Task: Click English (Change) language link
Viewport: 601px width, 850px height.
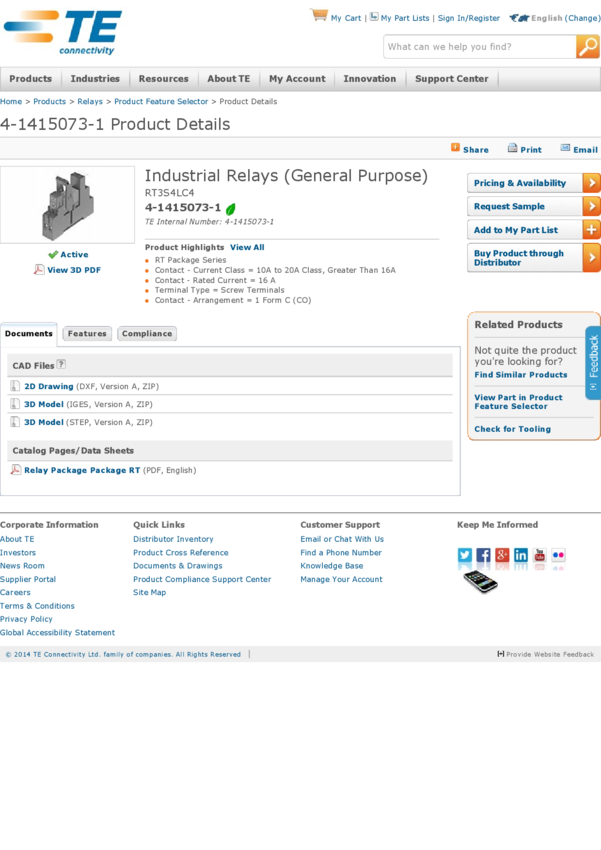Action: pyautogui.click(x=566, y=18)
